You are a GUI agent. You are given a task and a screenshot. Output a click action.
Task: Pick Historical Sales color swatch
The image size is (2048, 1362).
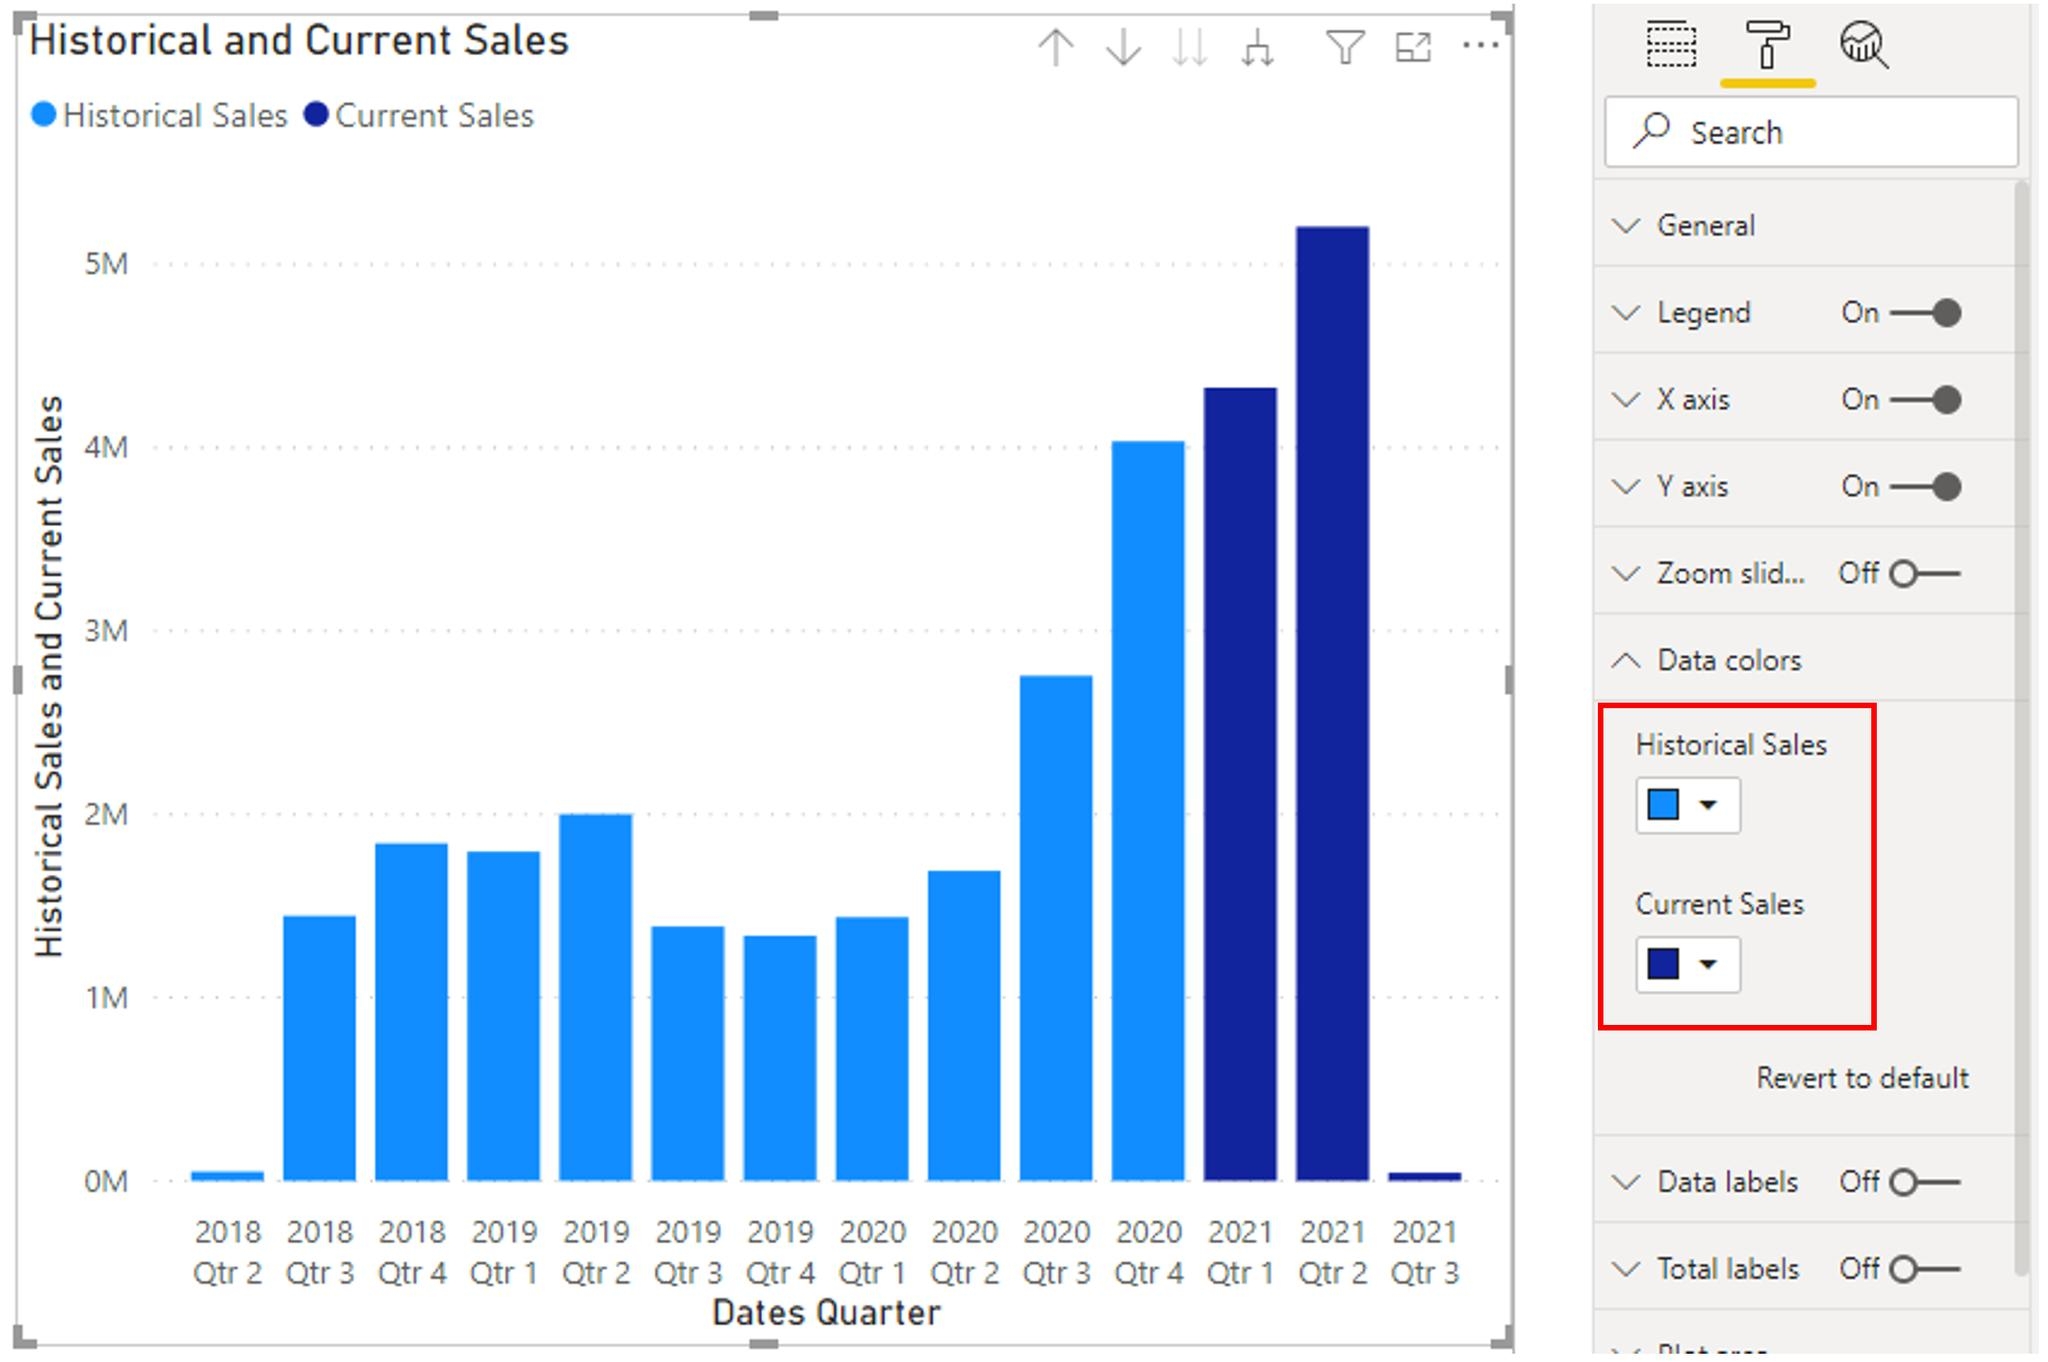tap(1663, 805)
